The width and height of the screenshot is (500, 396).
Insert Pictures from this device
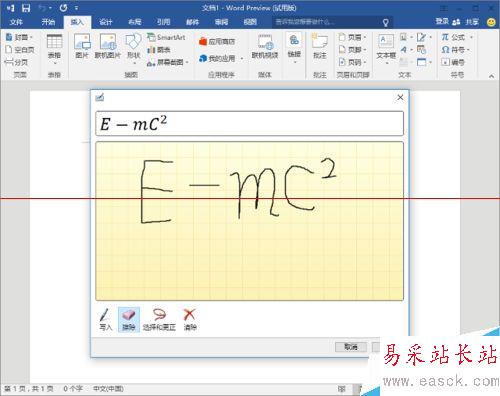click(x=82, y=46)
